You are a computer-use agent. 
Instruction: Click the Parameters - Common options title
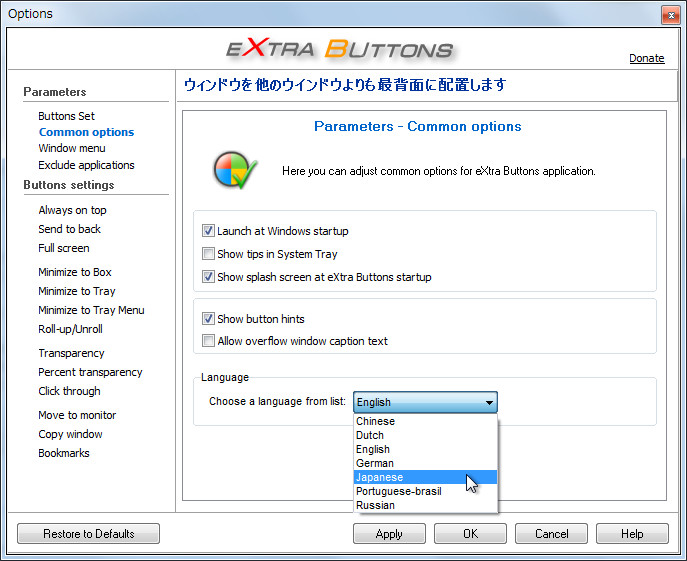click(x=418, y=126)
